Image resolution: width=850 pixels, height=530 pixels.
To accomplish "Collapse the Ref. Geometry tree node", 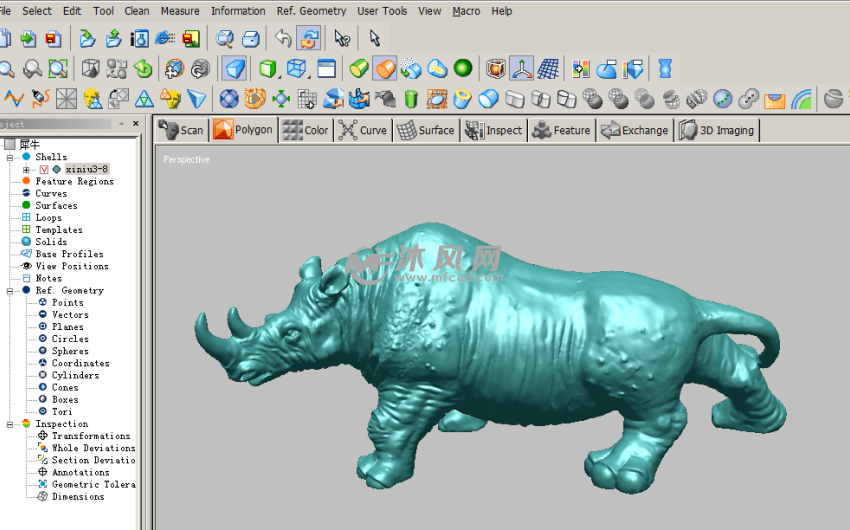I will coord(11,291).
